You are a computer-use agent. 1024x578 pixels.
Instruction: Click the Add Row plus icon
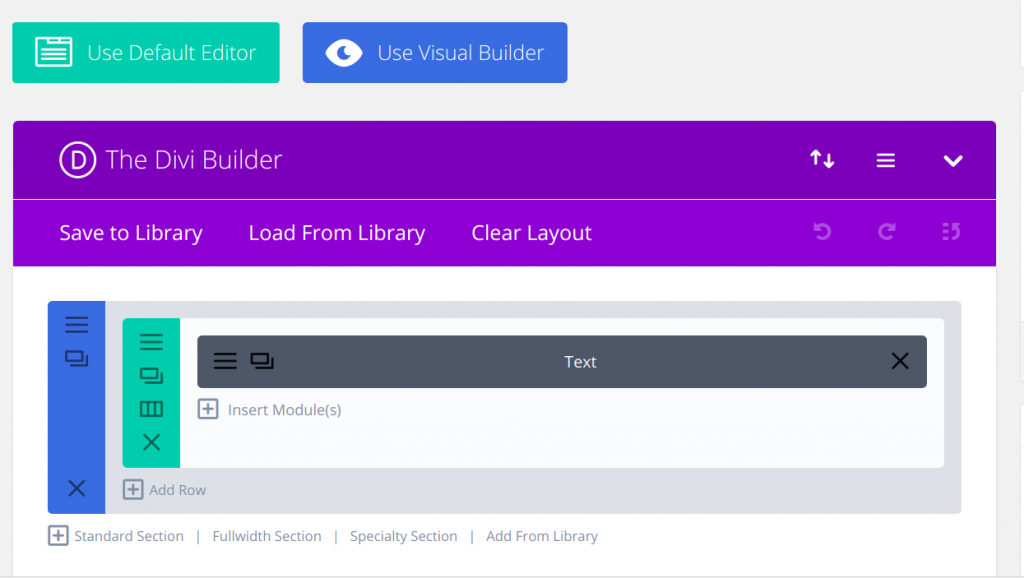(x=133, y=489)
